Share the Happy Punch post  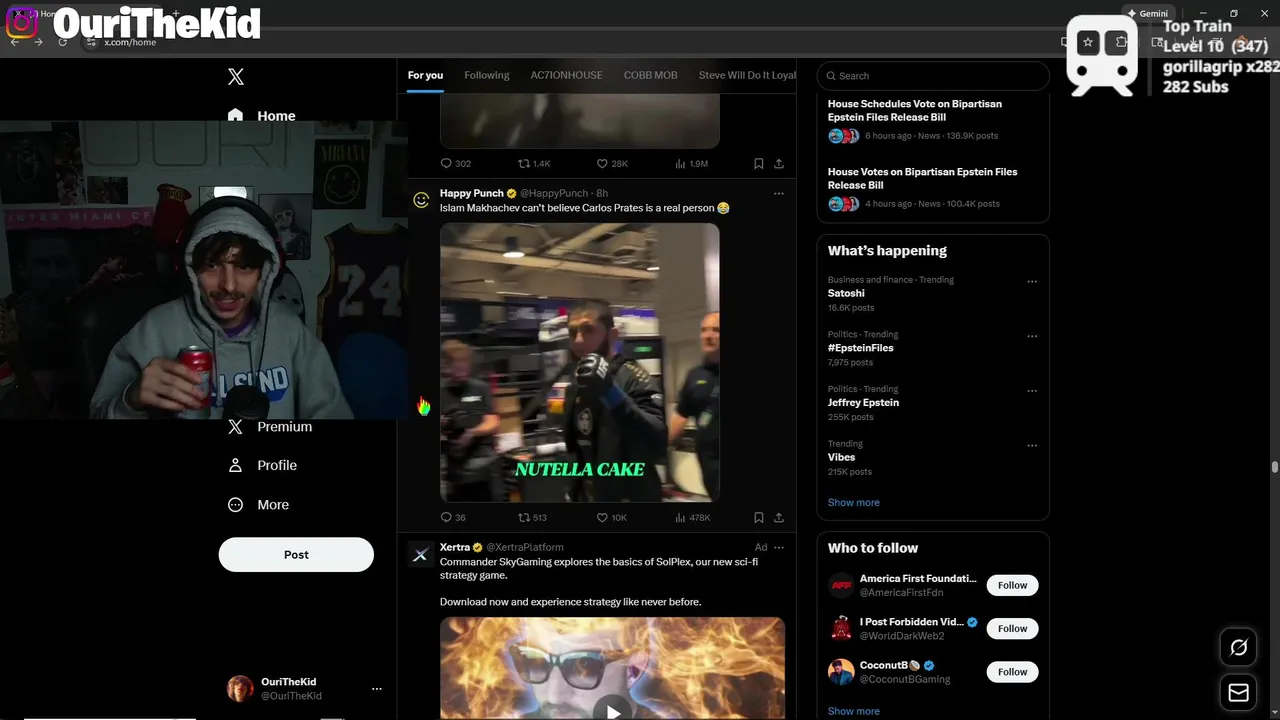point(779,517)
